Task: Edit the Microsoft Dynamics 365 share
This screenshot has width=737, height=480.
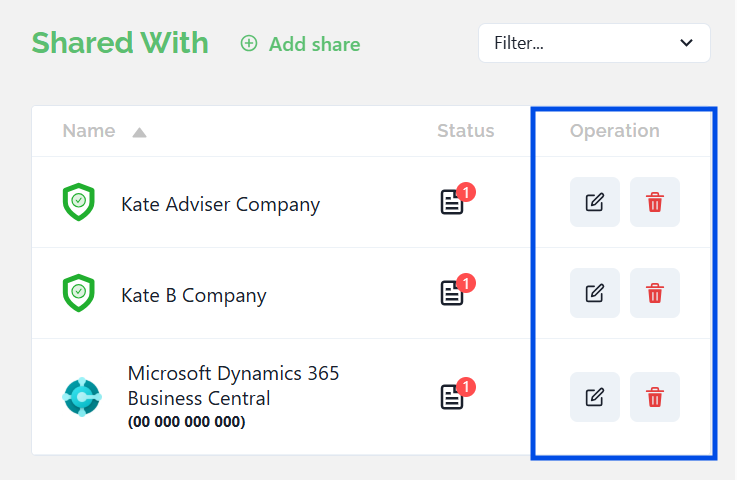Action: 594,397
